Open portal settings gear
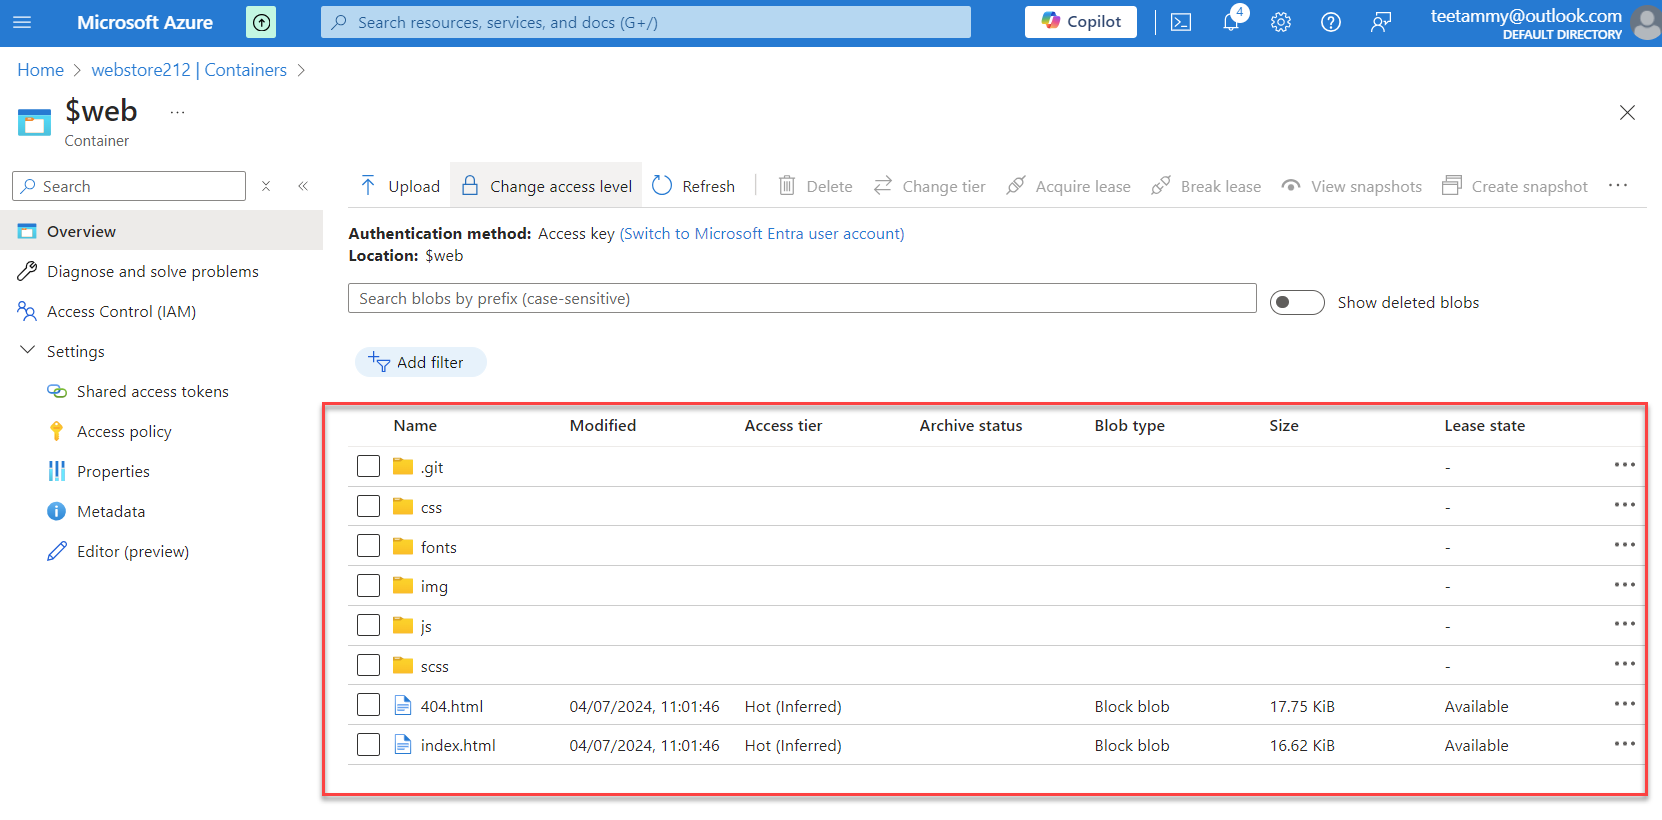 coord(1281,22)
